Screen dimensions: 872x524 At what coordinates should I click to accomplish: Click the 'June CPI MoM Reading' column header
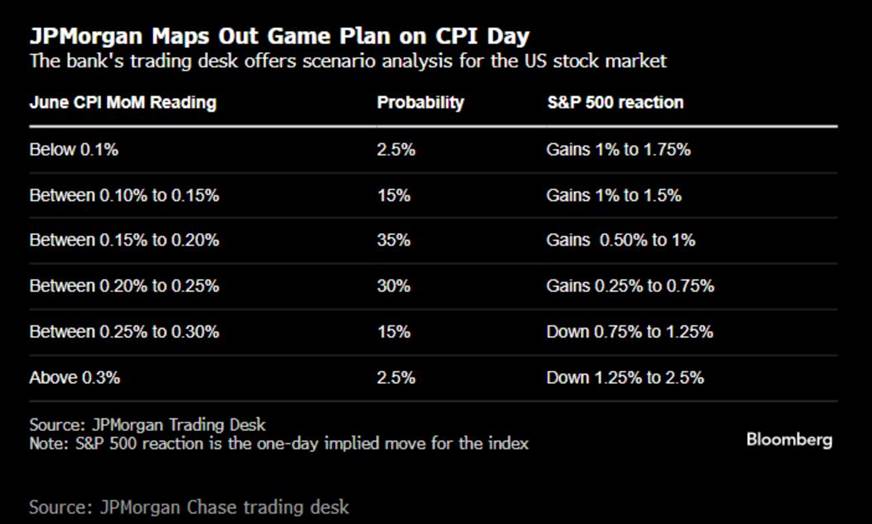[123, 102]
